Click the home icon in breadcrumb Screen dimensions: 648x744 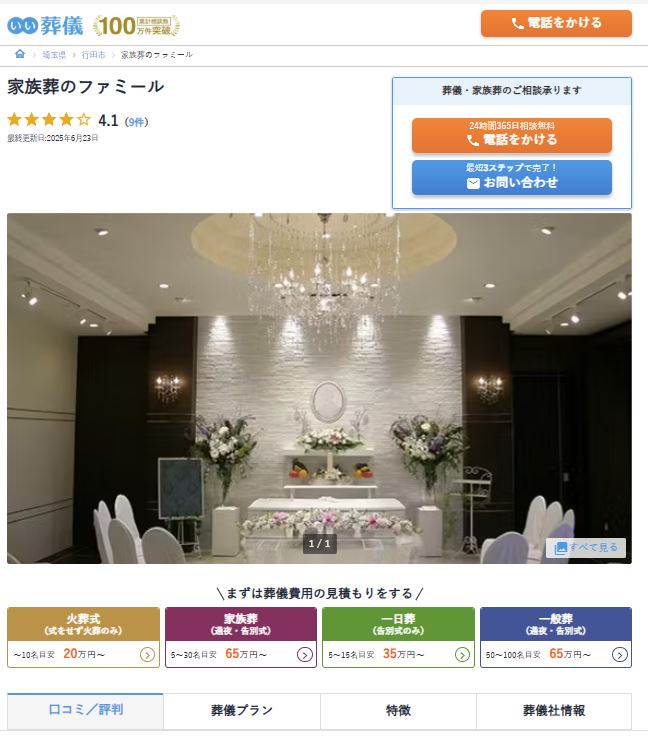(20, 54)
